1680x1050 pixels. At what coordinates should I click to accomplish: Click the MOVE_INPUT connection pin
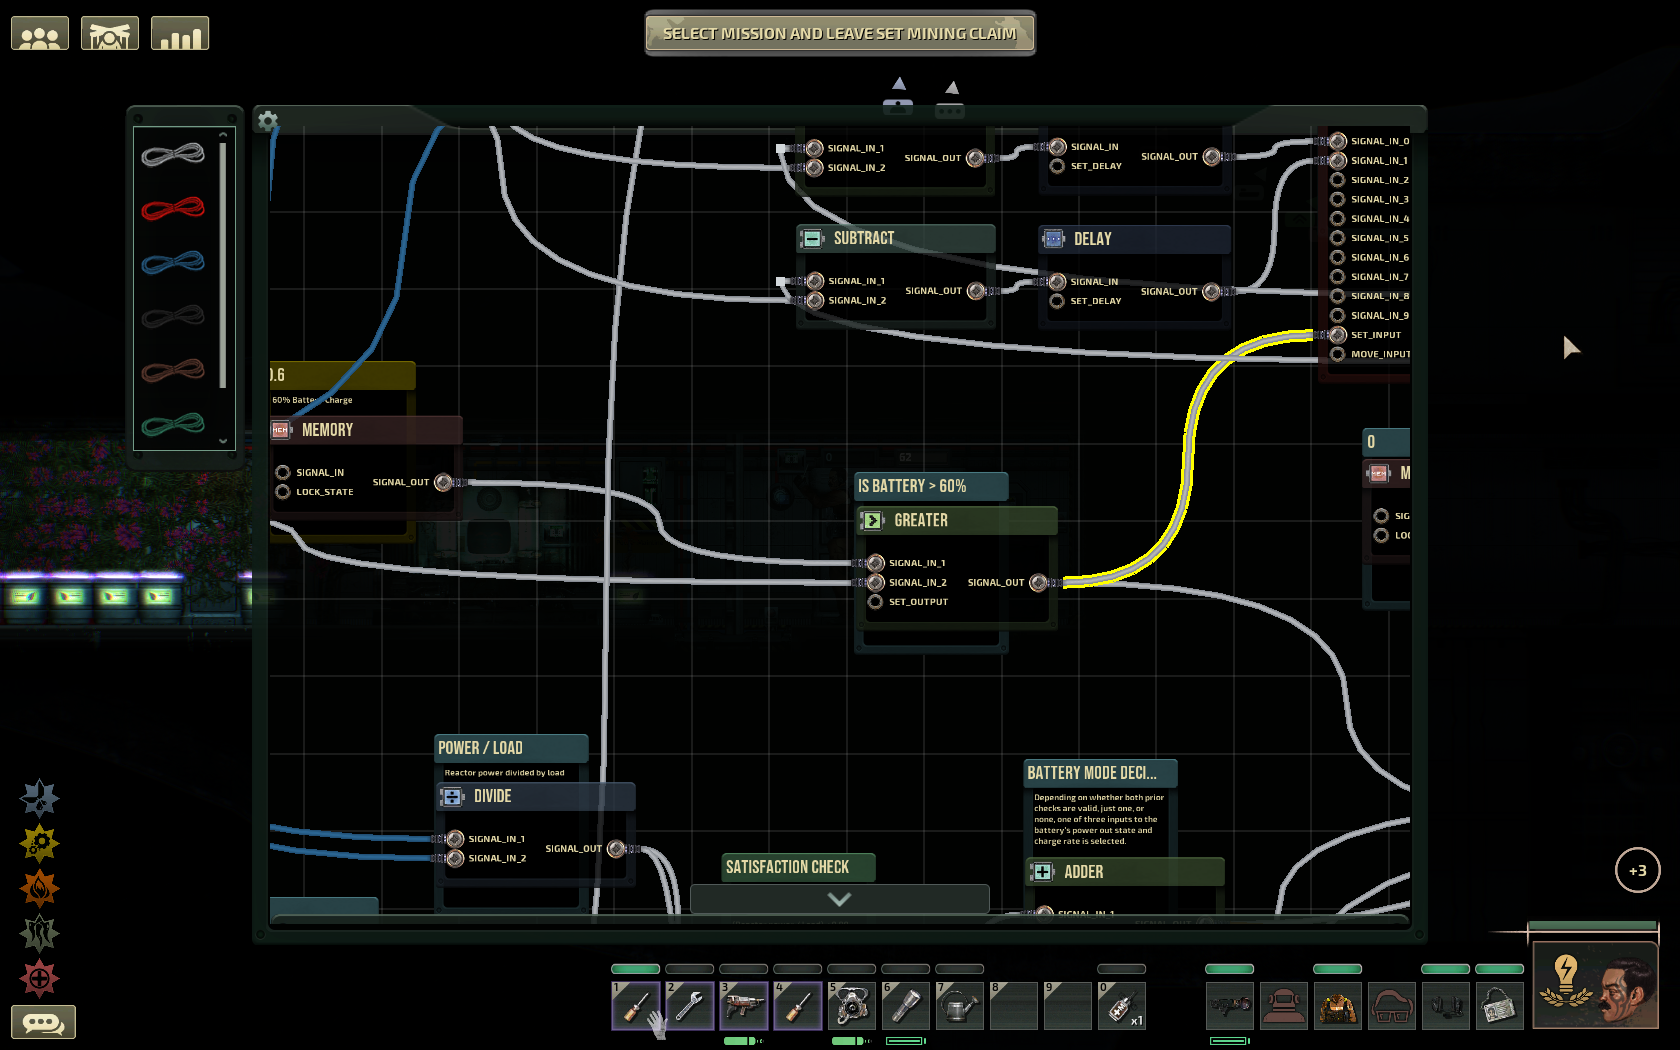click(x=1338, y=354)
